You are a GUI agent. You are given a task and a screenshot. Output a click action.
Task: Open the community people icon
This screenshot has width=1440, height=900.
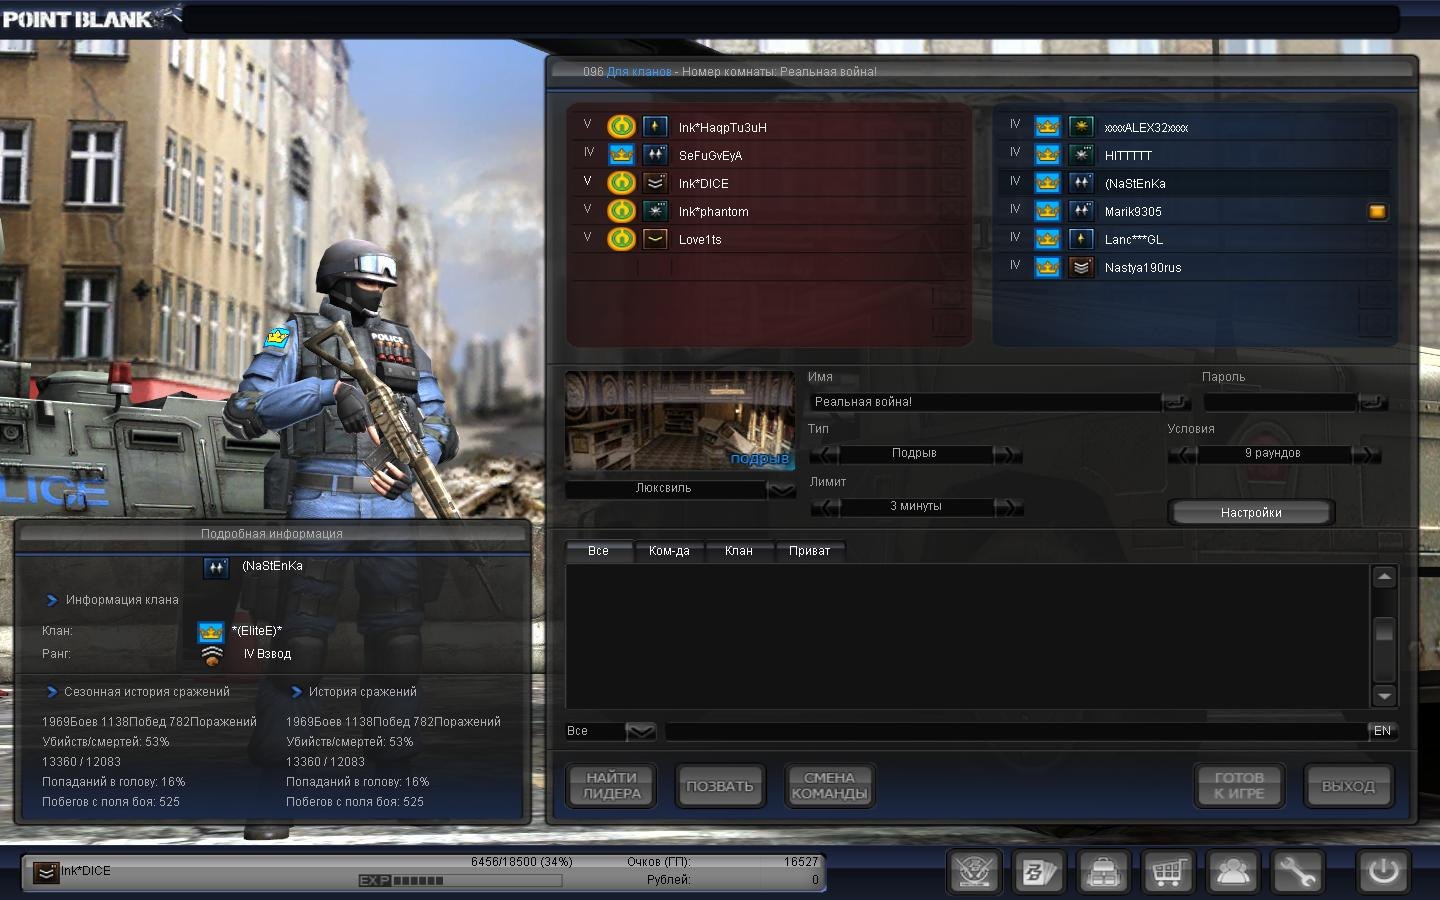click(x=1232, y=872)
